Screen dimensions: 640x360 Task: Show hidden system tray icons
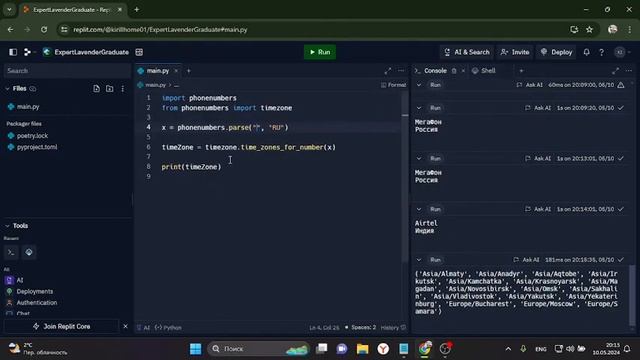(508, 349)
